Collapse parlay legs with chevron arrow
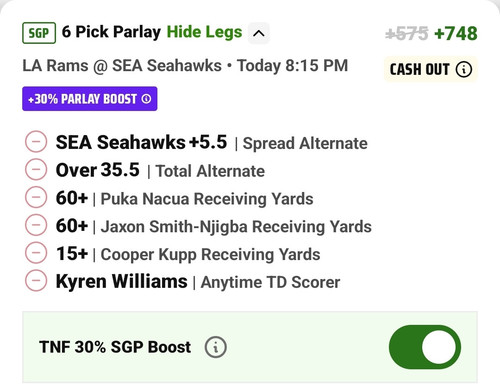Screen dimensions: 500x384 tap(259, 33)
